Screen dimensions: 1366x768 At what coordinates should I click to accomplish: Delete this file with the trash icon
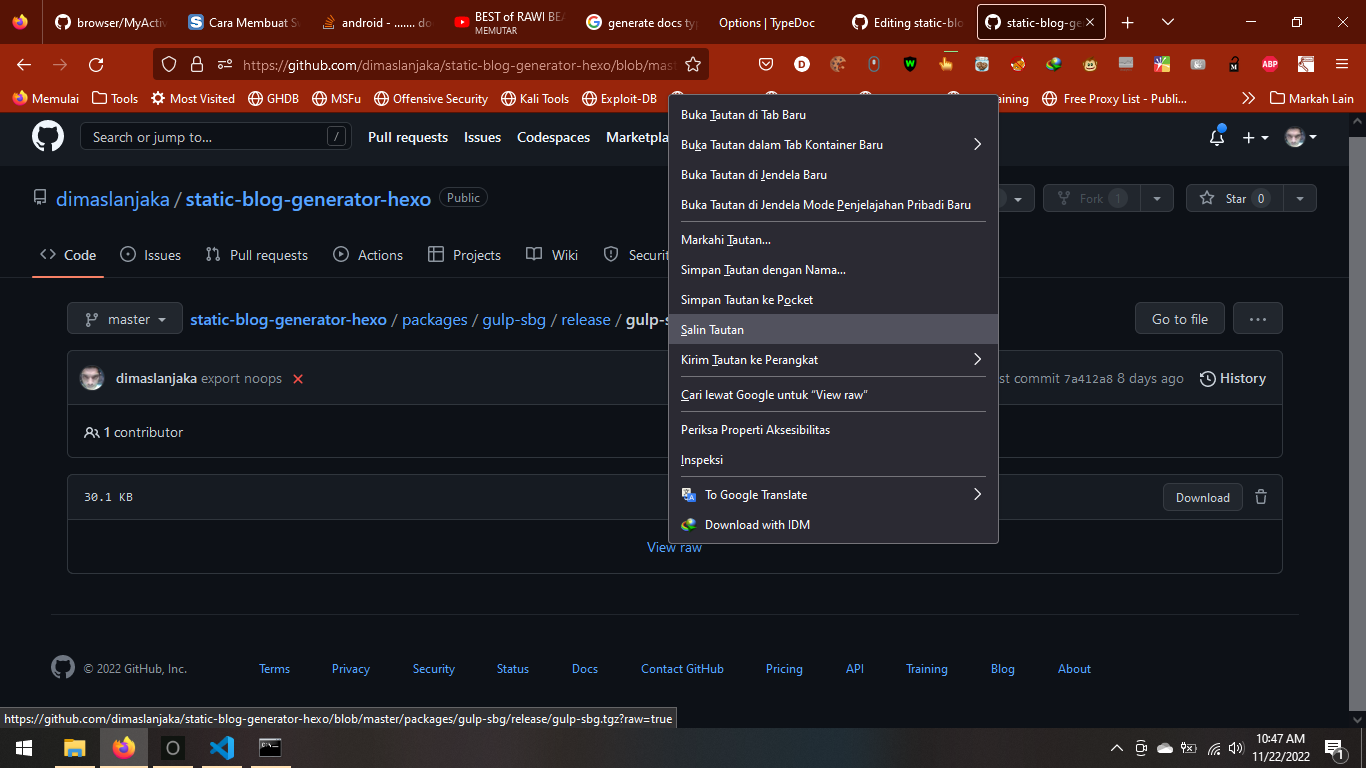(1261, 497)
